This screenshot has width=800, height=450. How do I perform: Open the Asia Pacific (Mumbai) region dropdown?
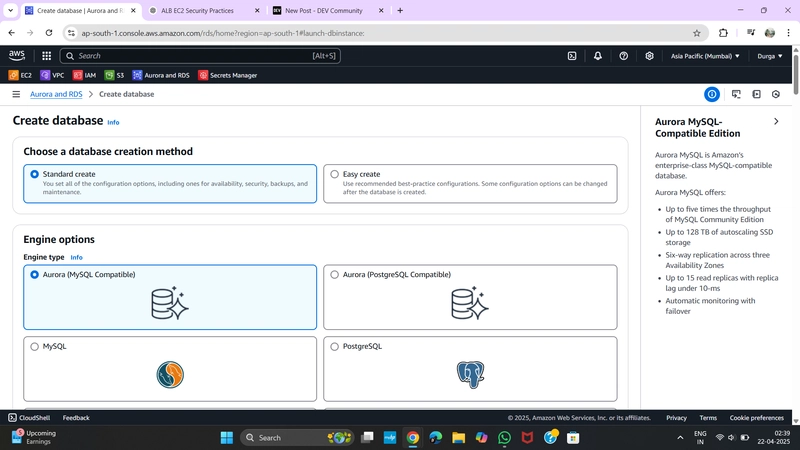[705, 56]
